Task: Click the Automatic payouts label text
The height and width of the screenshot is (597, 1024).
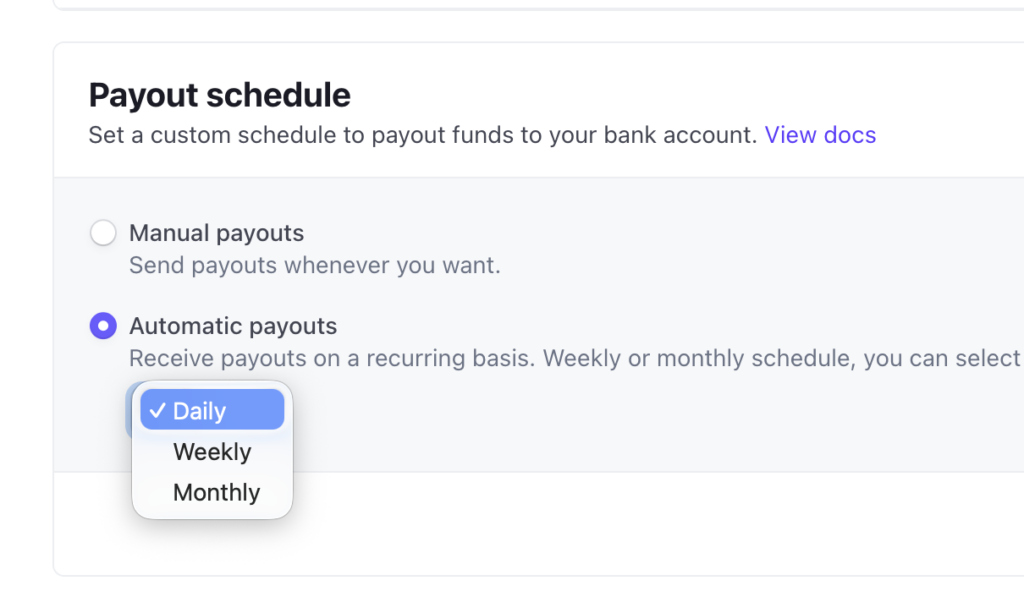Action: click(x=233, y=326)
